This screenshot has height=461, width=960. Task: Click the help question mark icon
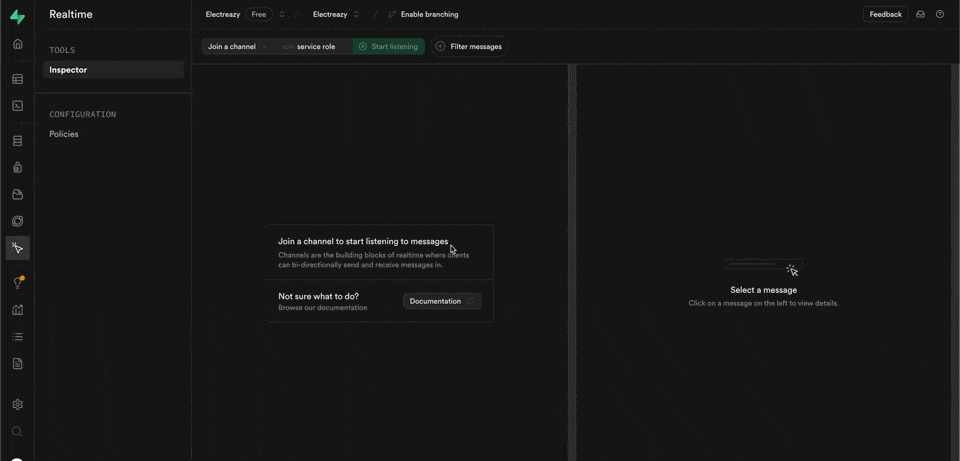click(x=940, y=15)
